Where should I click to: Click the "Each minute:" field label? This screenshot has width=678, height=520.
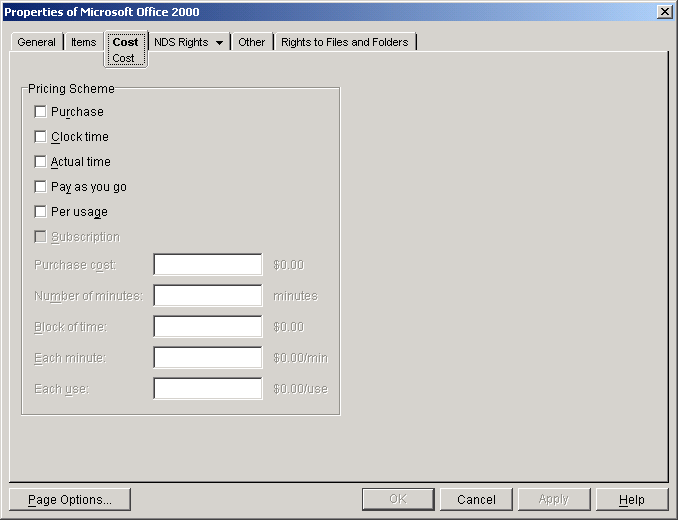click(x=70, y=358)
